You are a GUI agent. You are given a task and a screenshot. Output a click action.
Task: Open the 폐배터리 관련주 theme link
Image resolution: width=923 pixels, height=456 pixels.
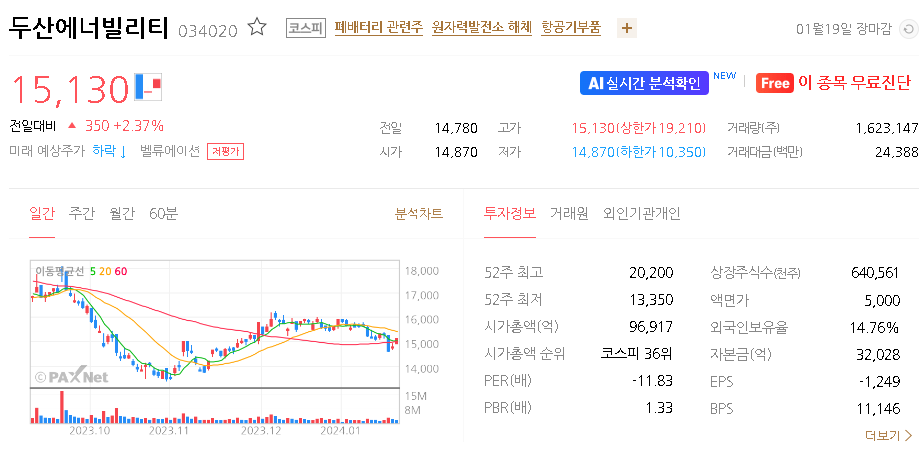379,28
